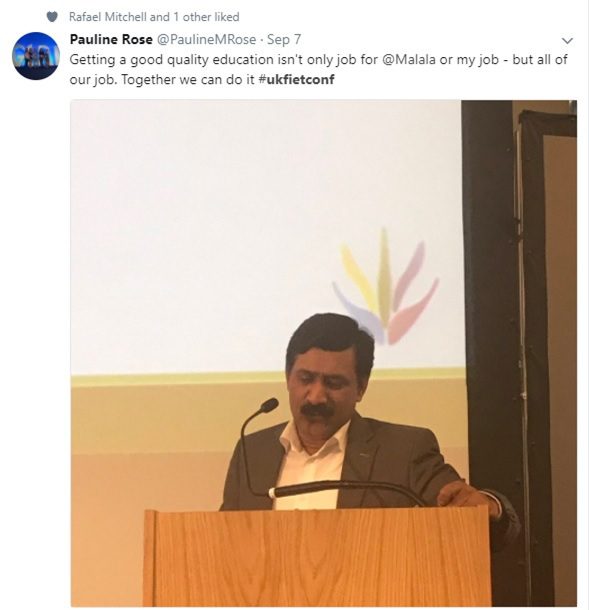589x610 pixels.
Task: Open the @PaulineMRose handle
Action: click(x=207, y=39)
